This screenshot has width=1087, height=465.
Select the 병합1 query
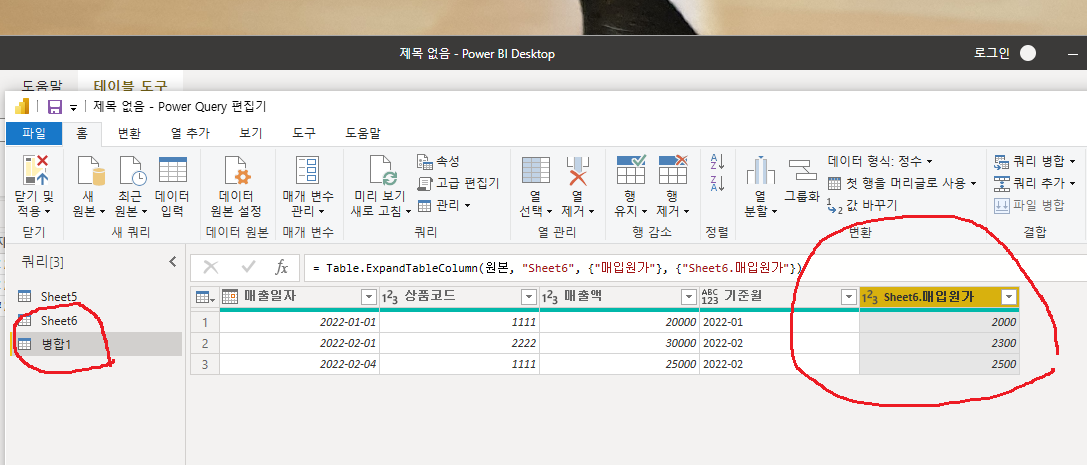[96, 344]
